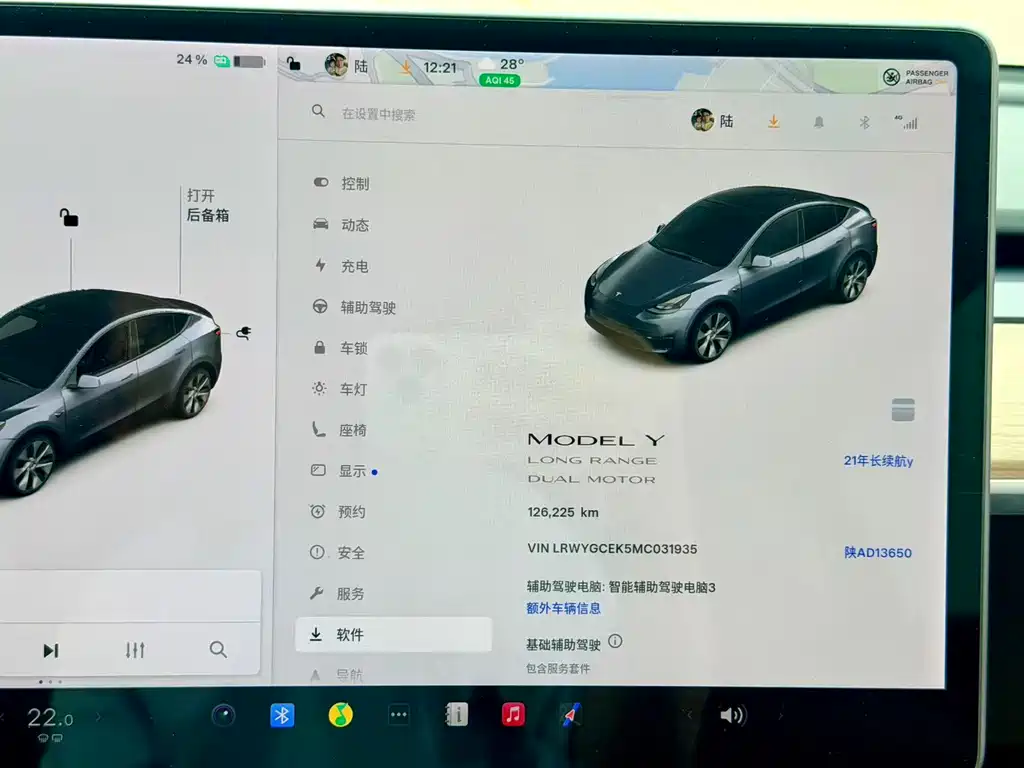The height and width of the screenshot is (768, 1024).
Task: Tap the unlocked padlock in top status bar
Action: point(293,63)
